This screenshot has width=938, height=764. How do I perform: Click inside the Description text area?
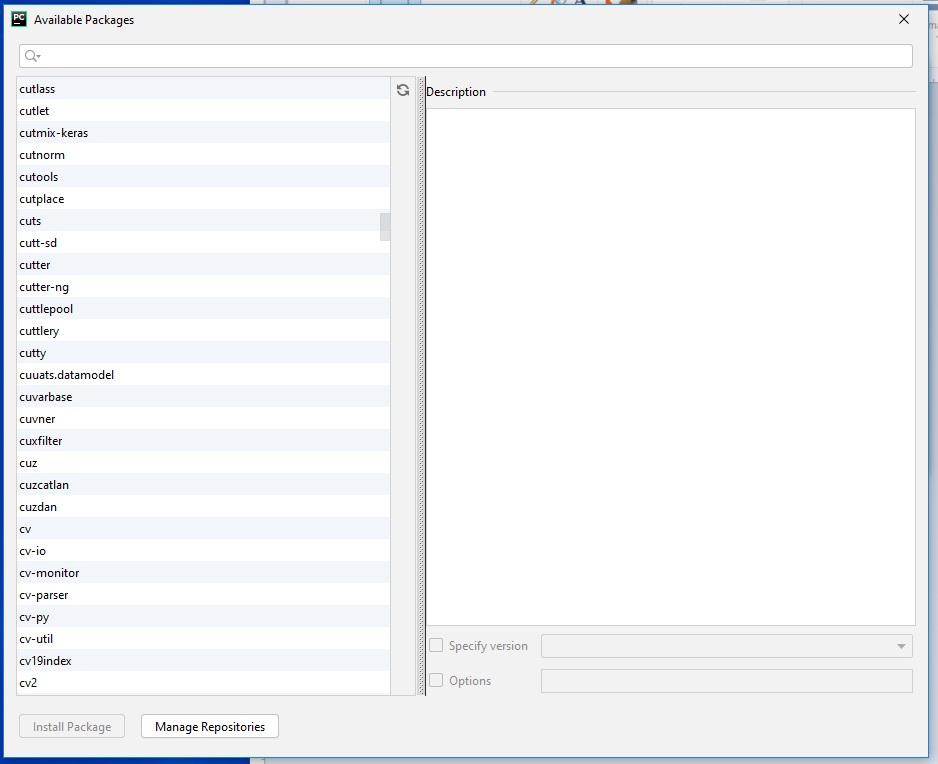pyautogui.click(x=670, y=366)
